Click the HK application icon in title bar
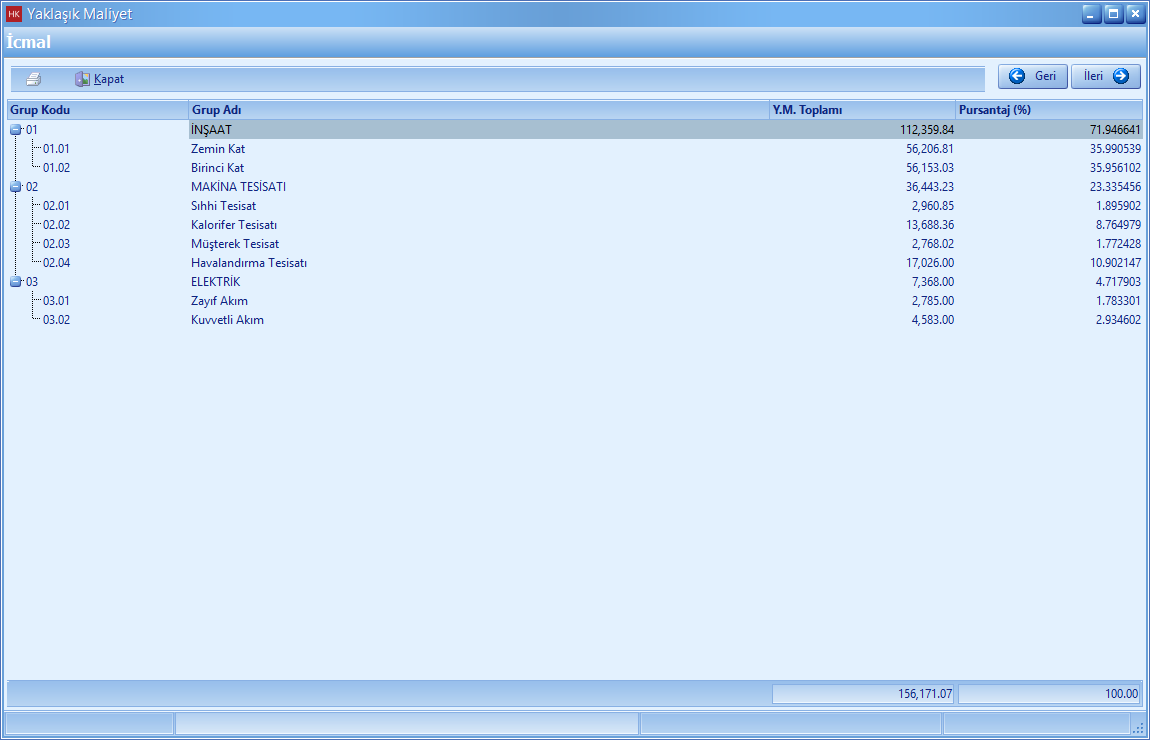The width and height of the screenshot is (1150, 740). [x=14, y=14]
